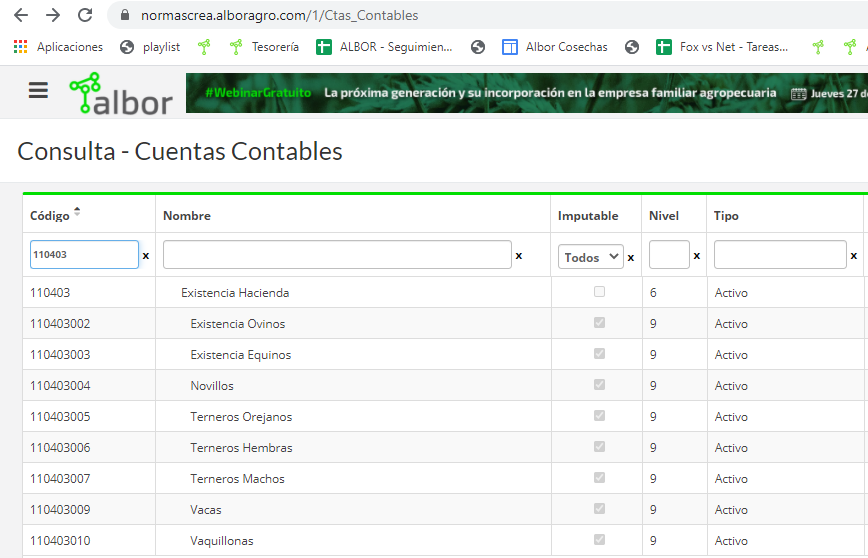Click the padlock site info icon
The width and height of the screenshot is (868, 558).
125,15
